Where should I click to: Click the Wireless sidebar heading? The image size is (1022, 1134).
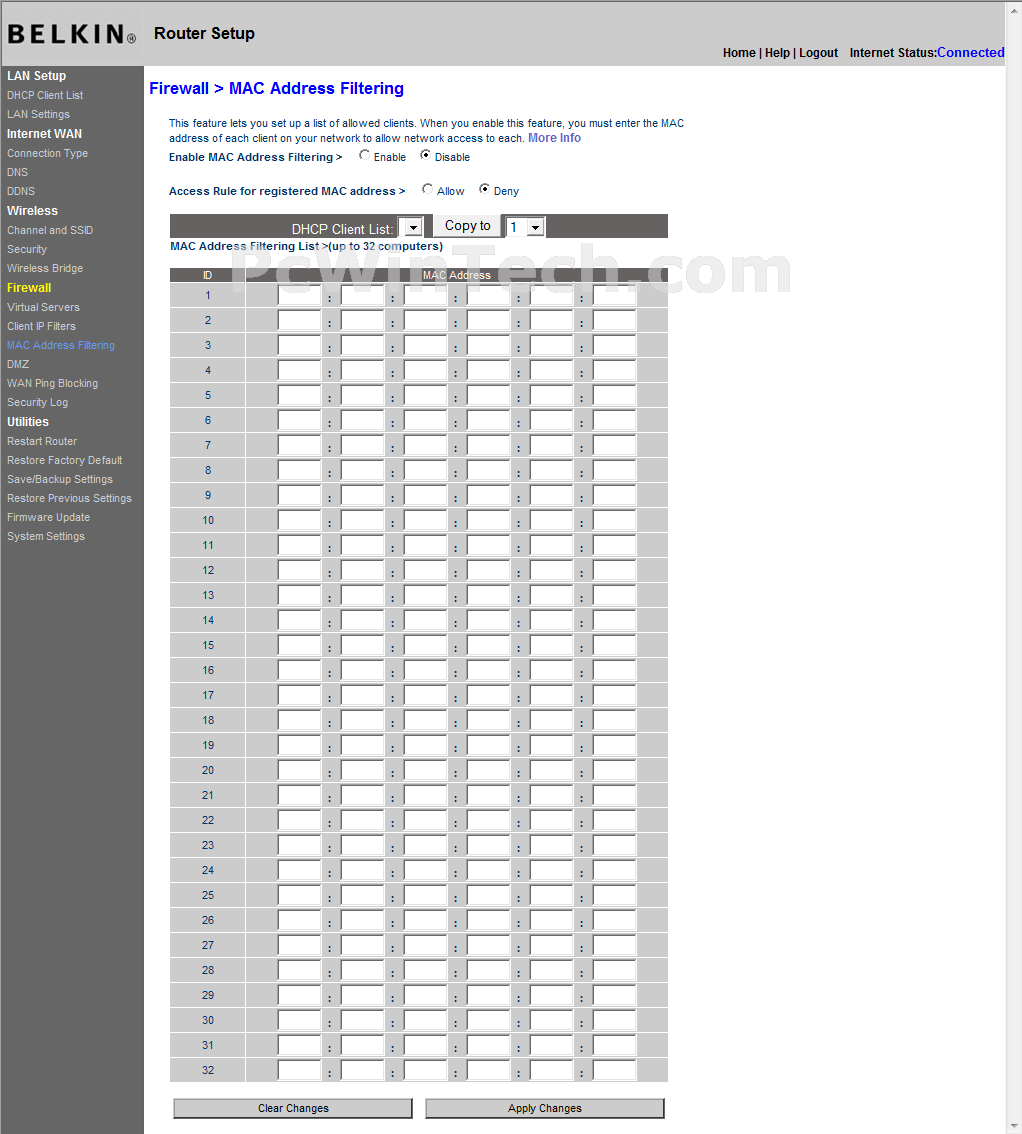(x=33, y=210)
